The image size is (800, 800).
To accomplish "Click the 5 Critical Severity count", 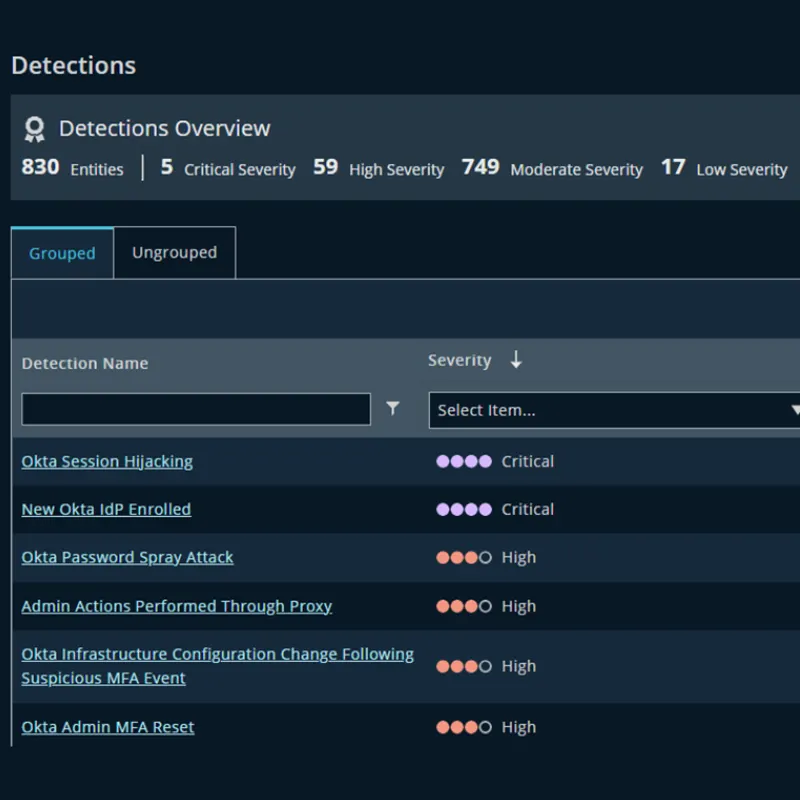I will click(228, 168).
